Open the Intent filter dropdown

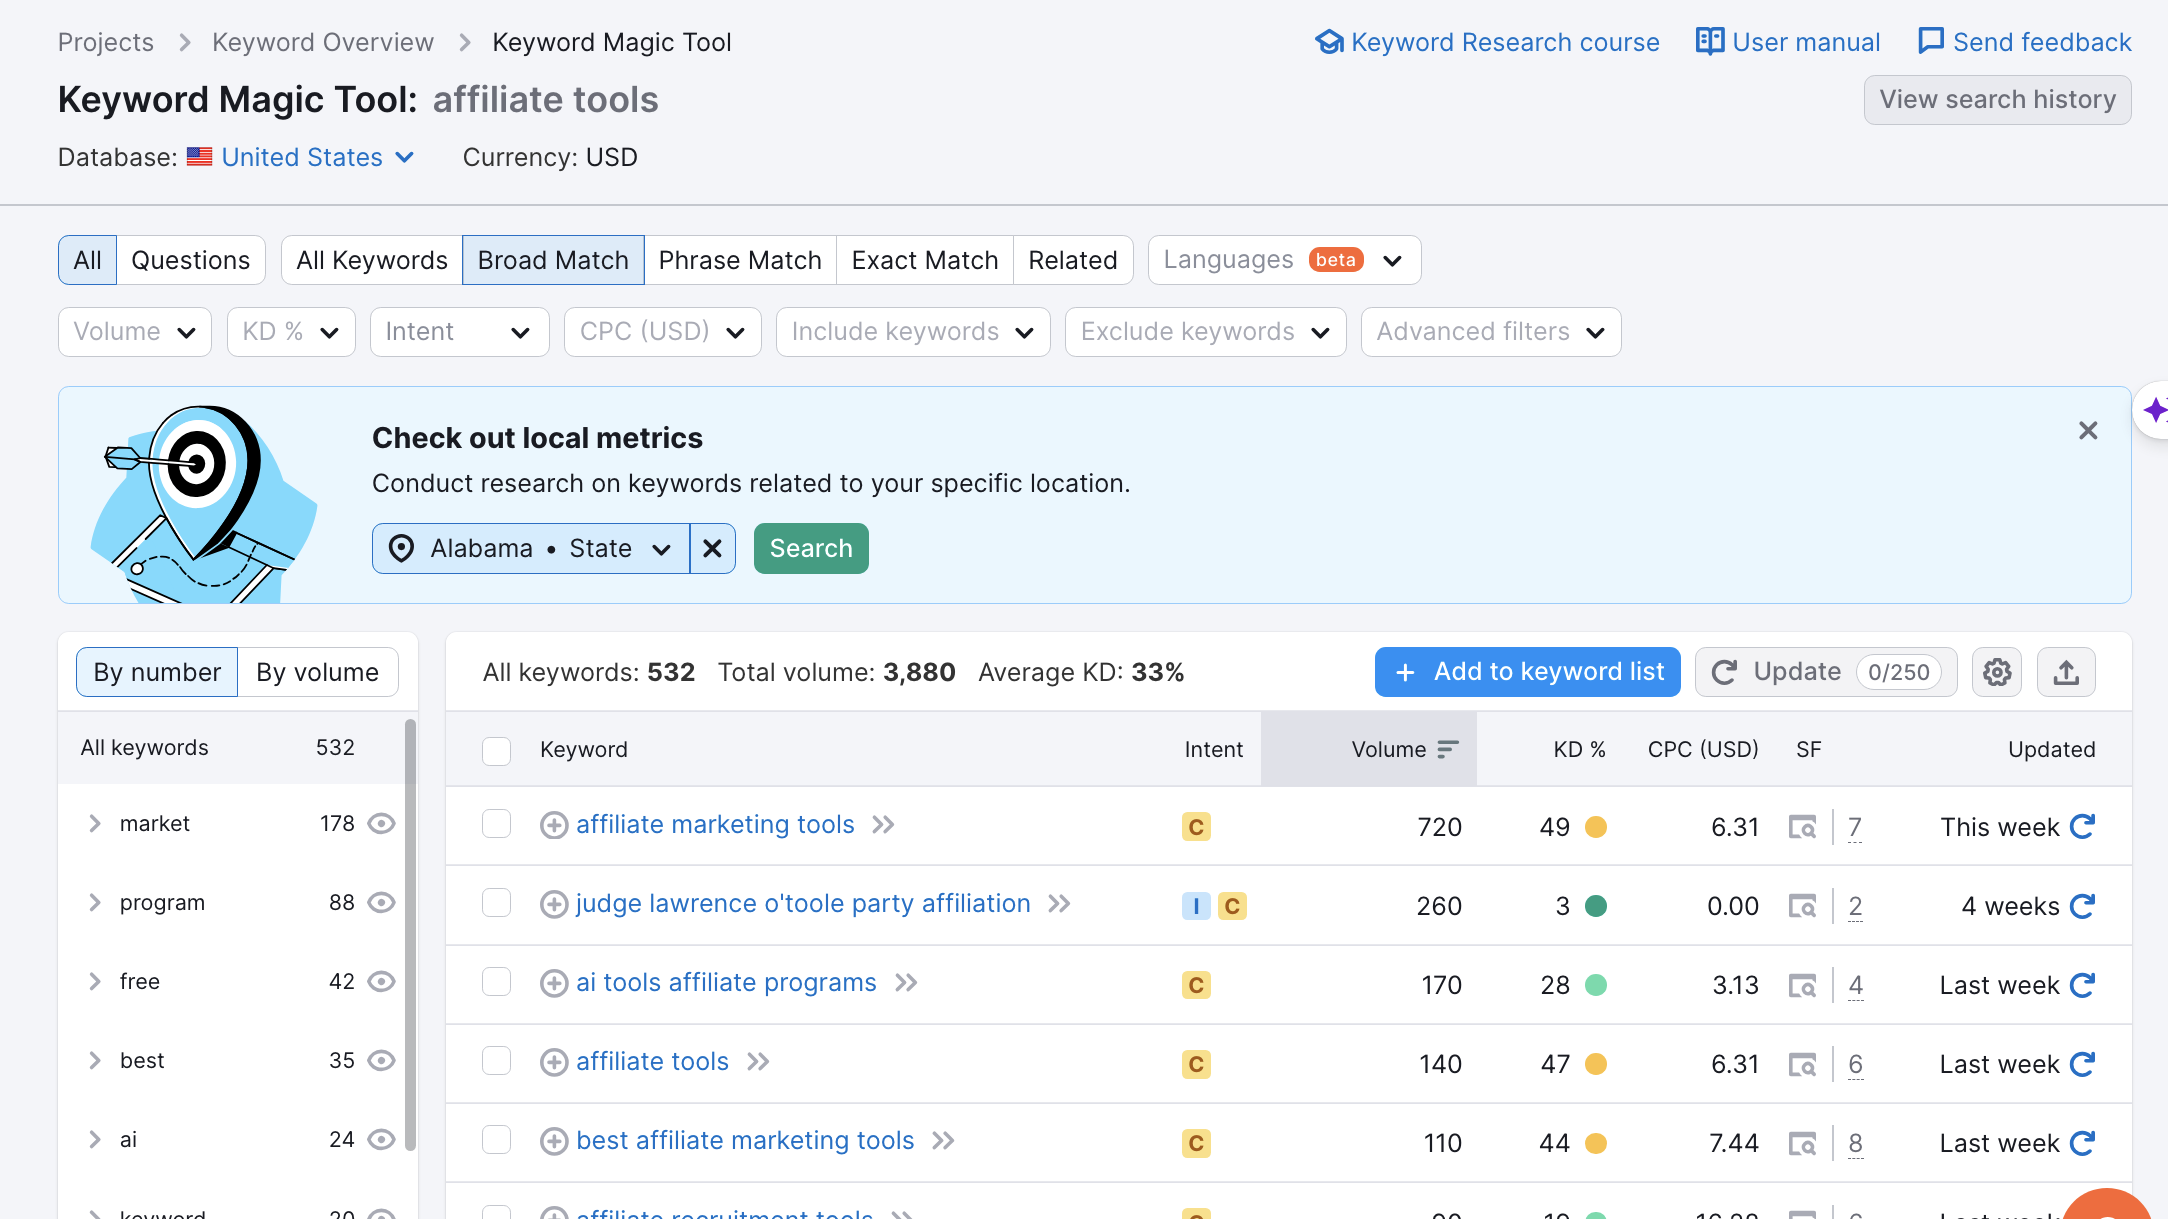[x=460, y=332]
